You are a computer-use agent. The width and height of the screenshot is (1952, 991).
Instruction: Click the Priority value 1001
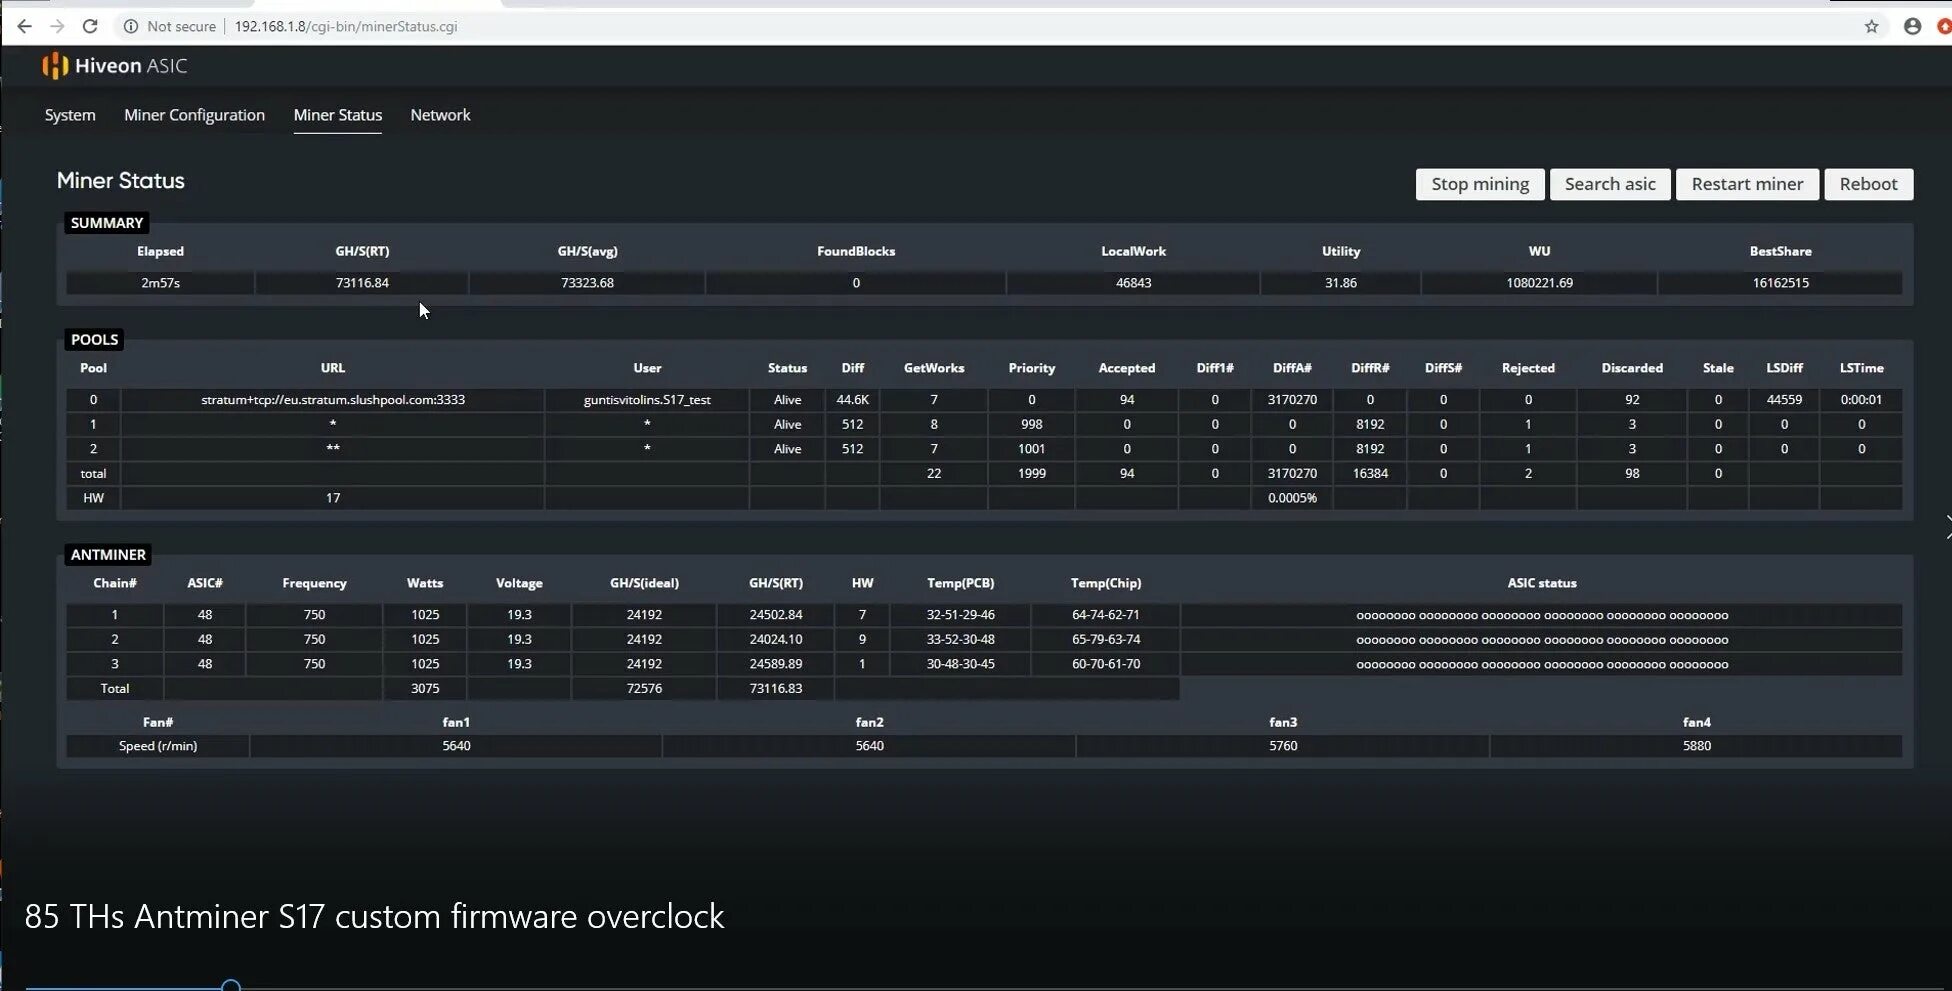click(x=1031, y=449)
